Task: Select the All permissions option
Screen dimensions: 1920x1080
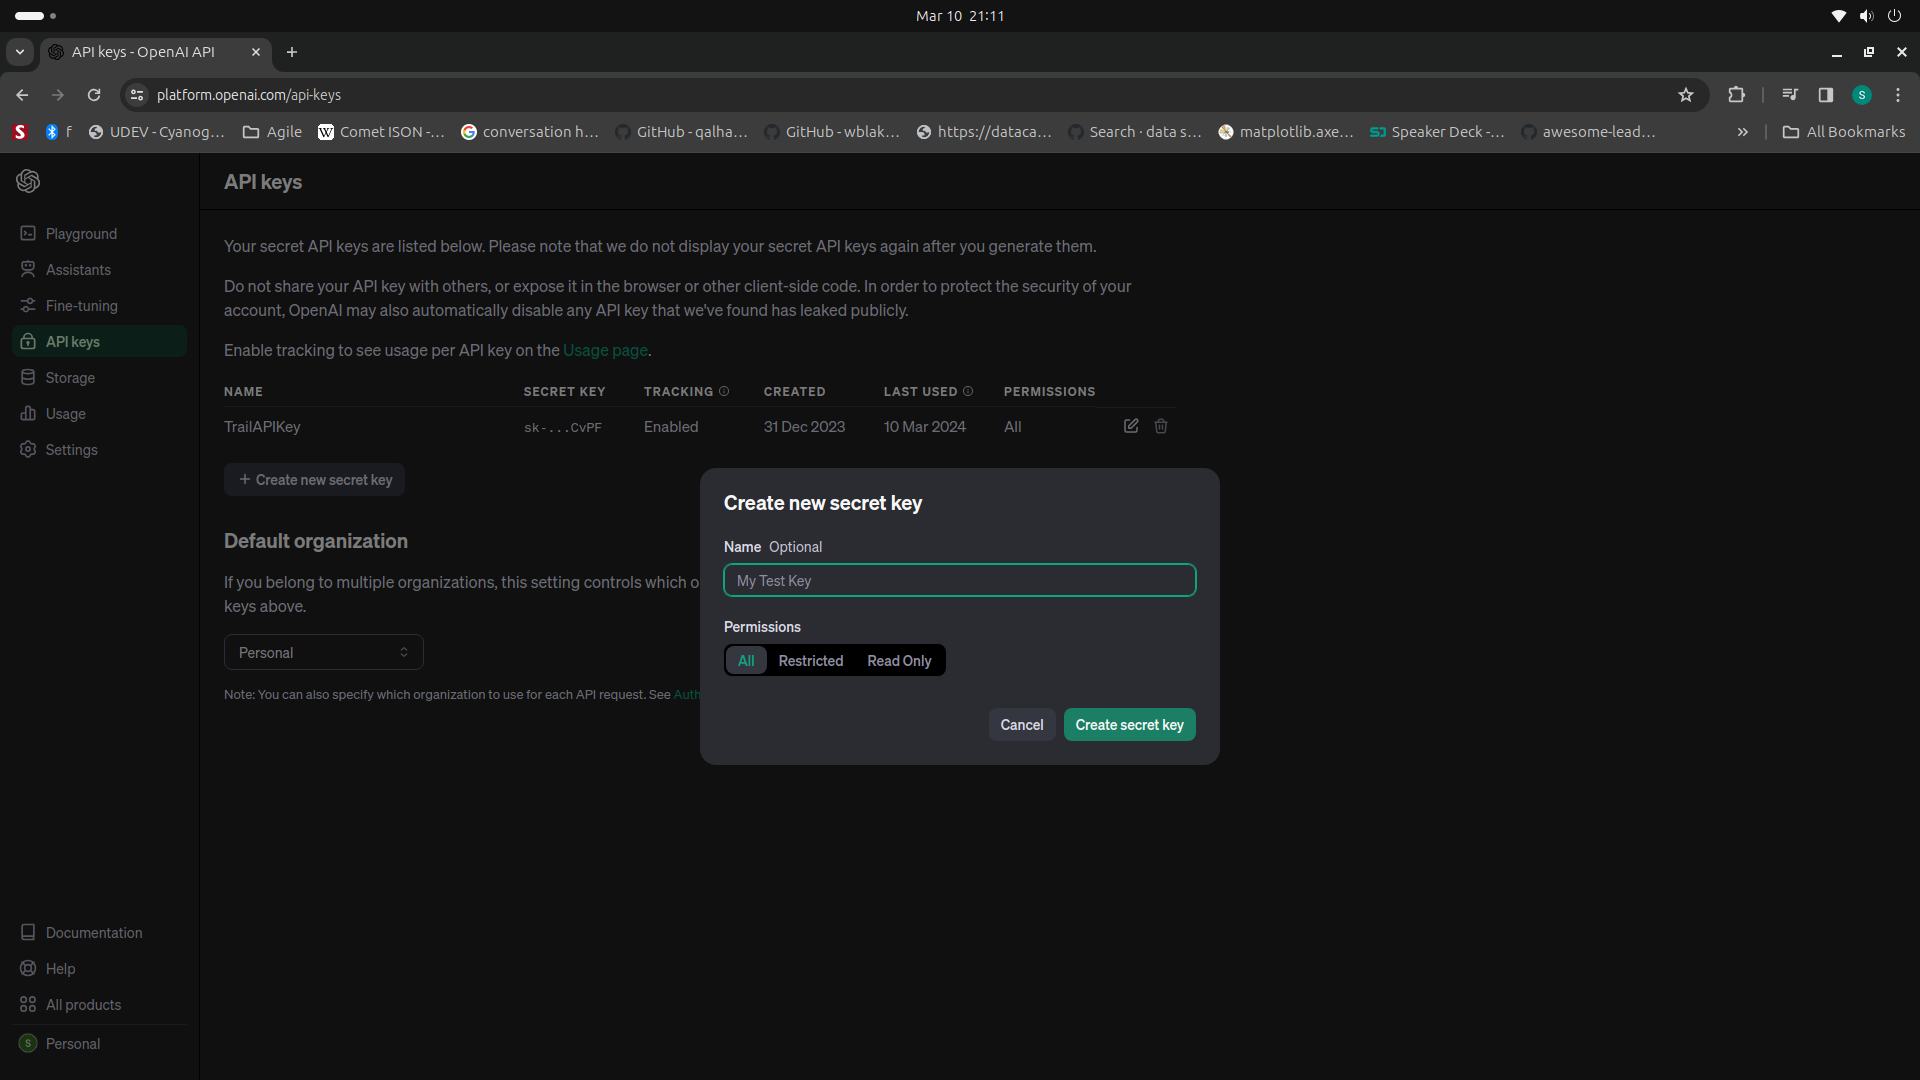Action: pyautogui.click(x=746, y=661)
